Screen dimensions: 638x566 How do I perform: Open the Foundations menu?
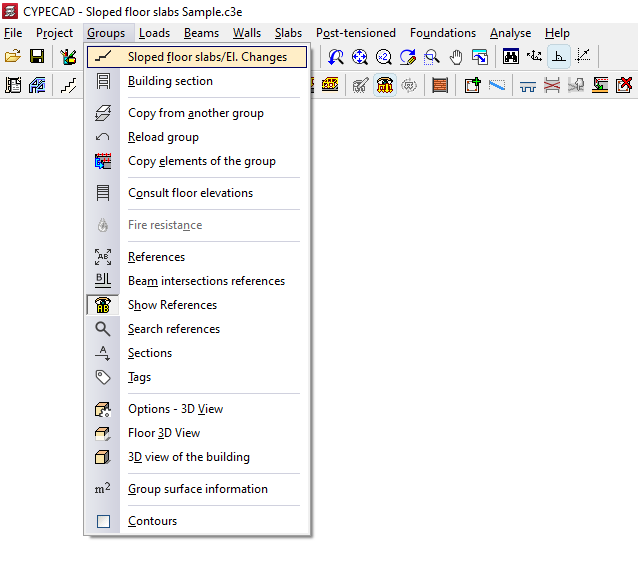tap(443, 33)
